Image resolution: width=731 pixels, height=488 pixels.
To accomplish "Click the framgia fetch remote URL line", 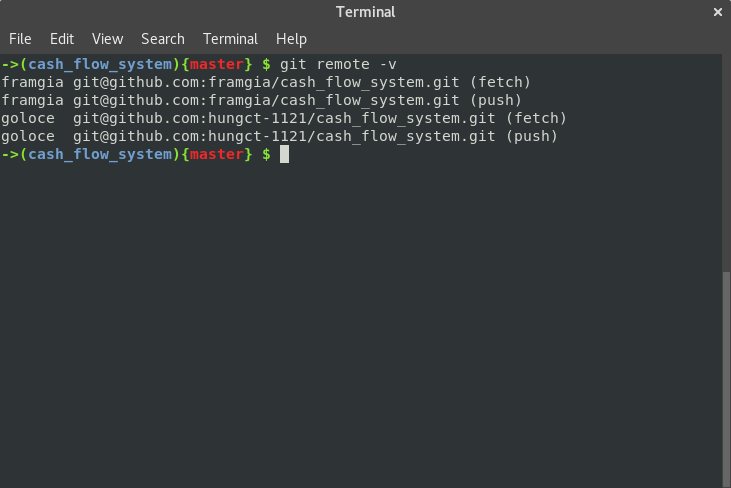I will (x=266, y=82).
